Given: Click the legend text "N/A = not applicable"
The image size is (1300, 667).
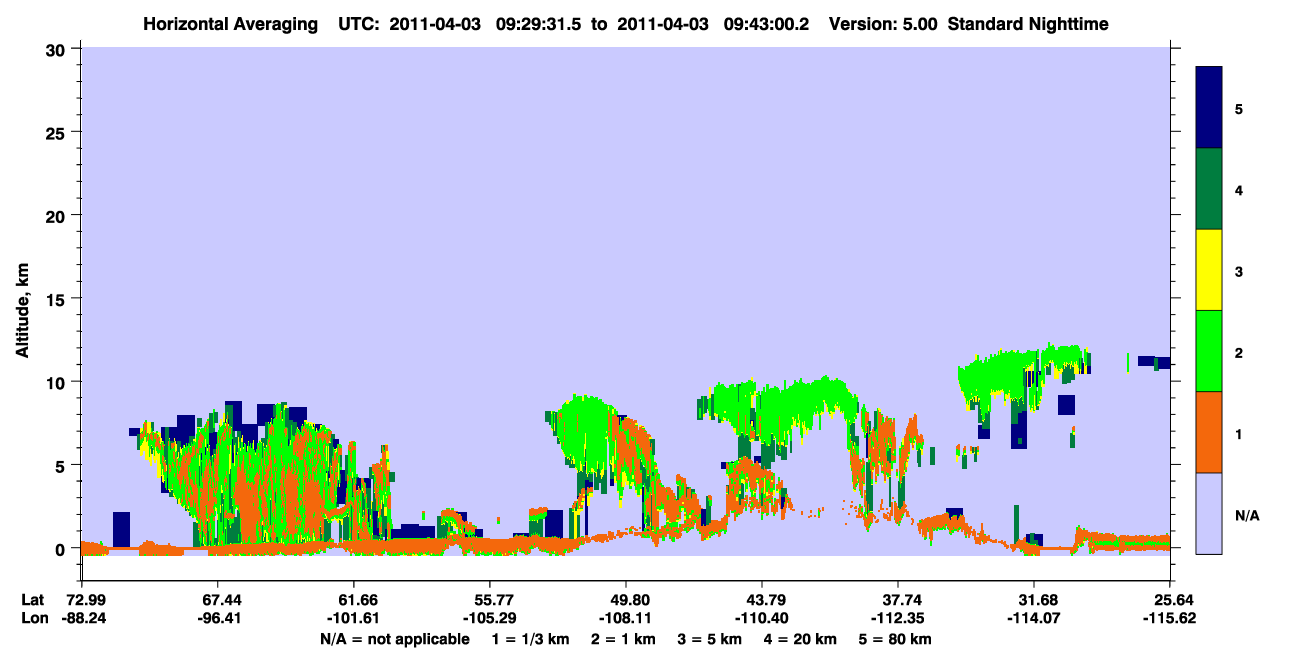Looking at the screenshot, I should pyautogui.click(x=394, y=639).
